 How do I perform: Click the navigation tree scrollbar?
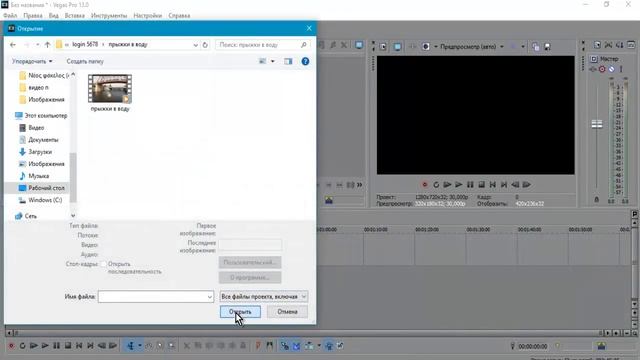point(73,178)
